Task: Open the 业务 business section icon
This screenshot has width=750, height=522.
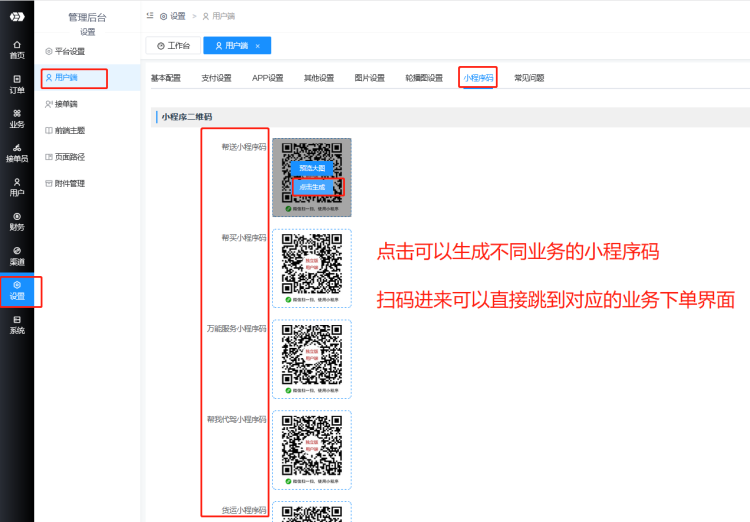Action: click(x=17, y=118)
